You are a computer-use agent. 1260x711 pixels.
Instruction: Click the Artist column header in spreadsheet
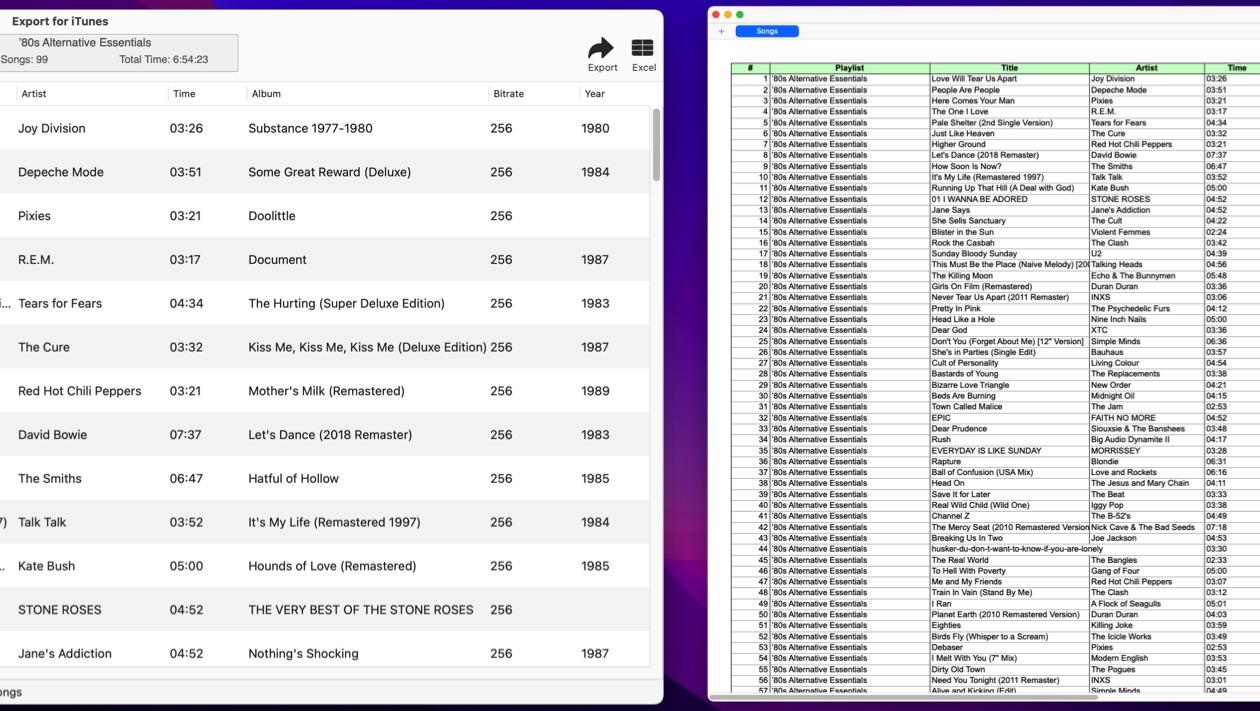1146,68
